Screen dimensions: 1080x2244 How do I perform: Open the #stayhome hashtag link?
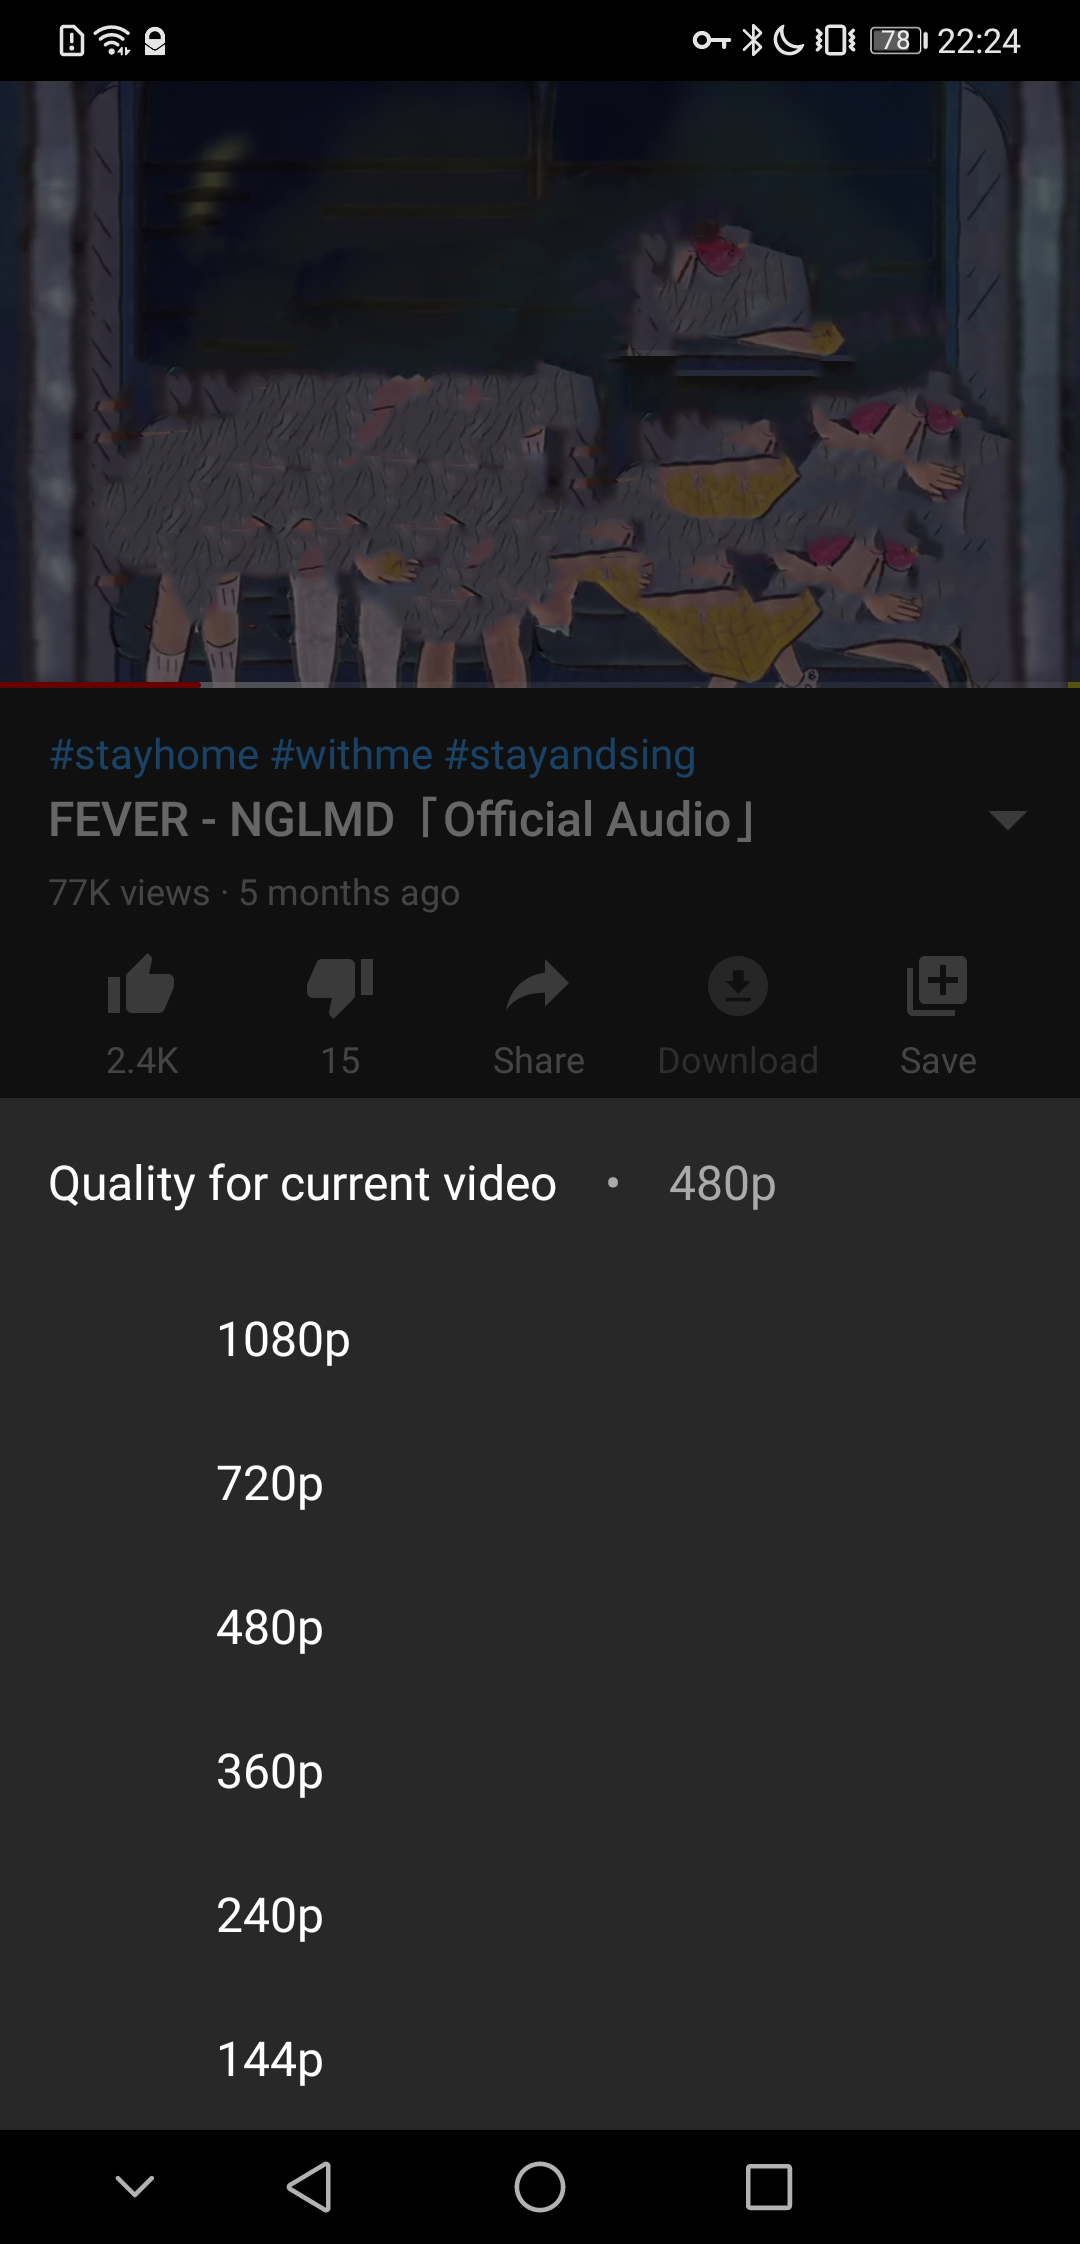(x=154, y=754)
